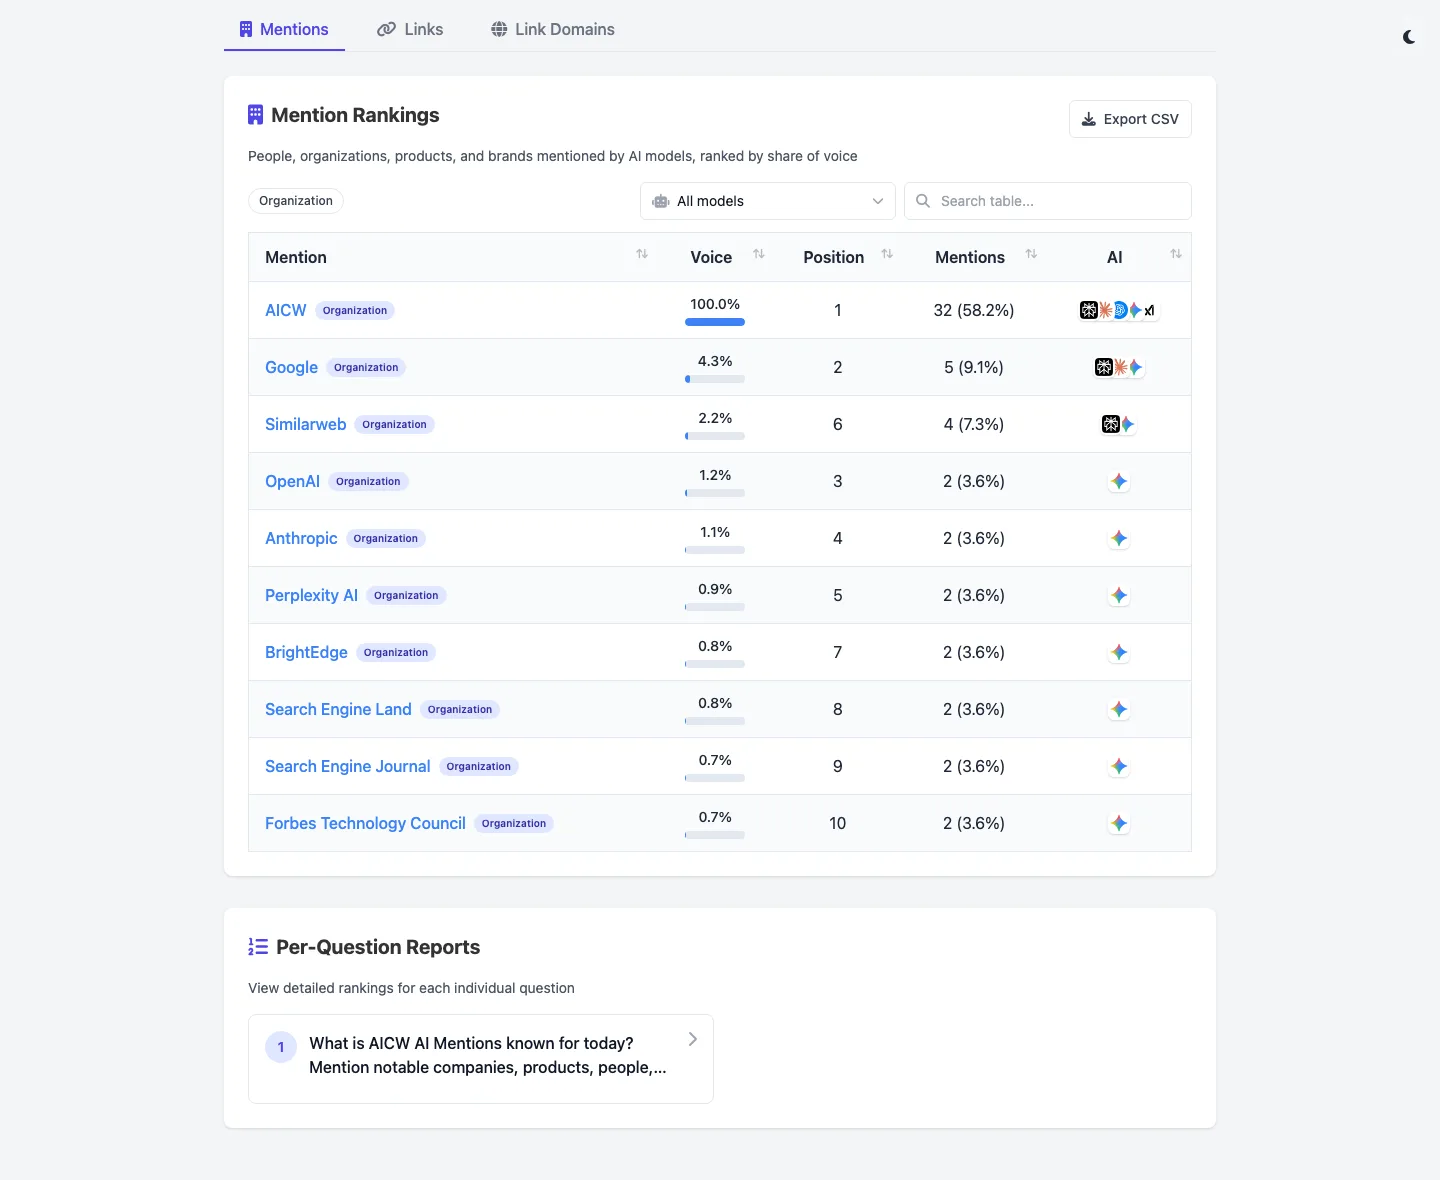
Task: Click the Gemini icon in OpenAI row
Action: click(x=1119, y=481)
